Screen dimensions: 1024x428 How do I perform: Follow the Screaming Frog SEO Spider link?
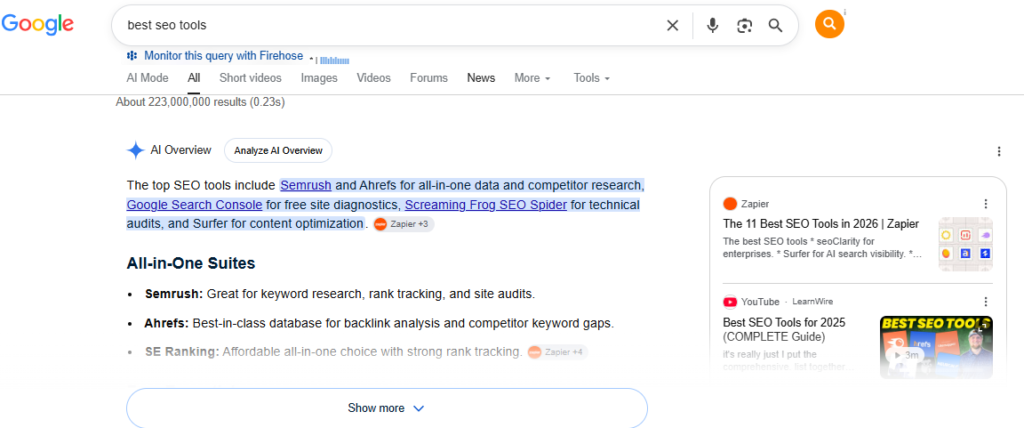(486, 205)
